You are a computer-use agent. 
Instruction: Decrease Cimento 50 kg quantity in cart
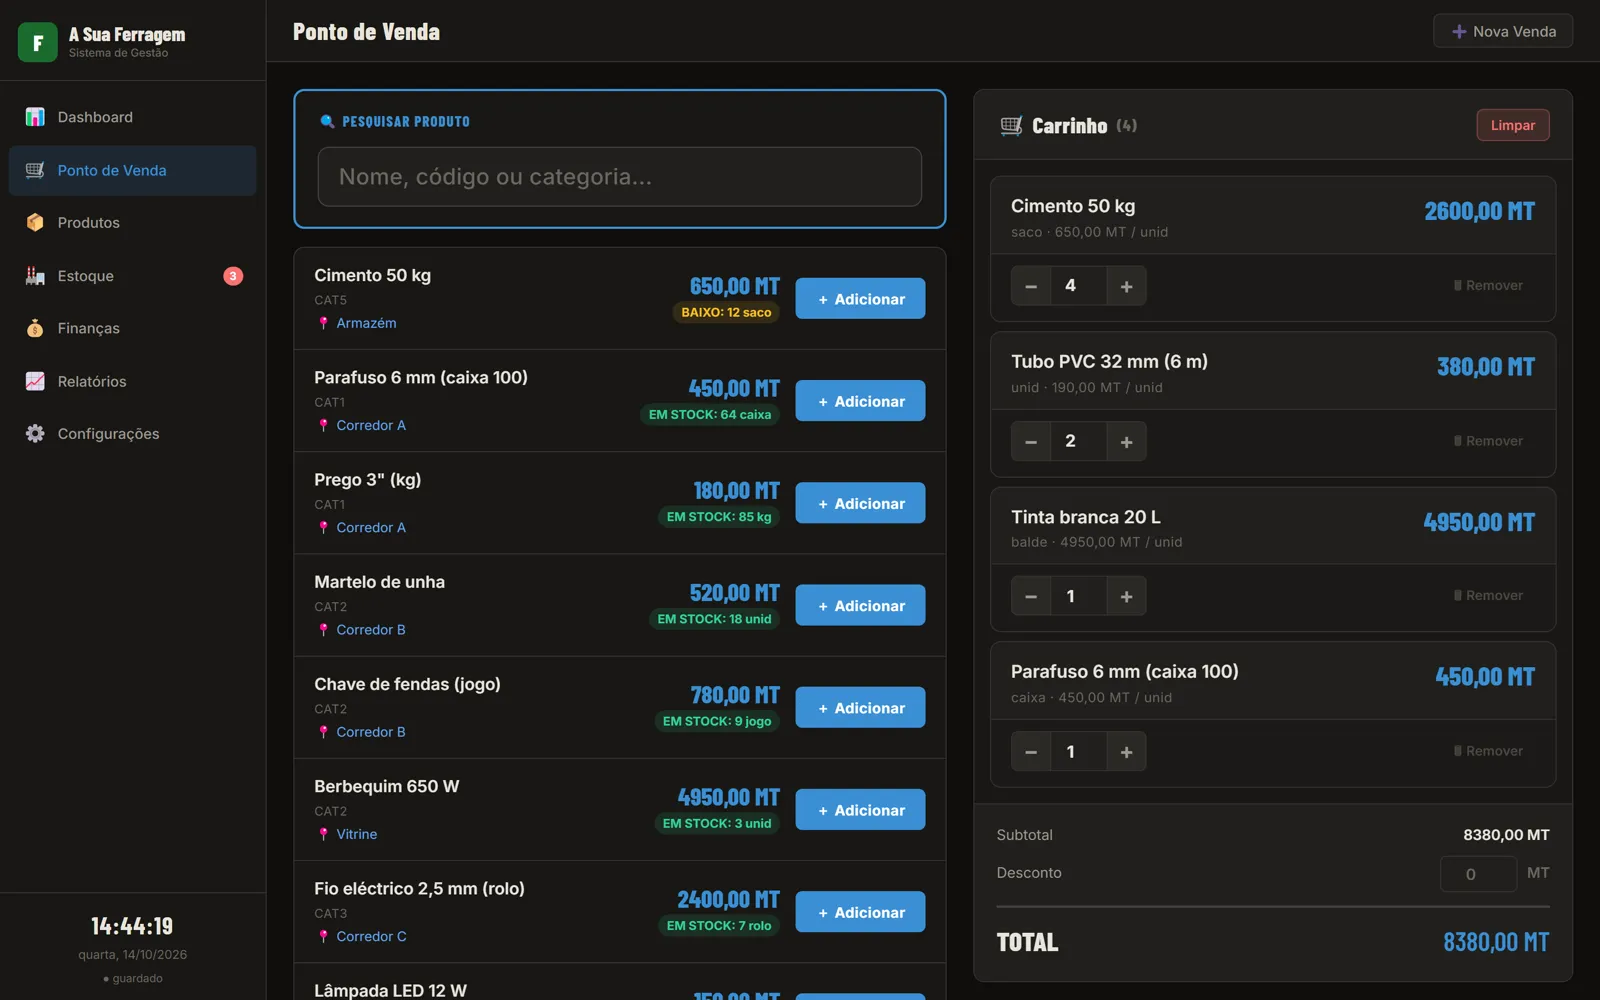coord(1031,286)
